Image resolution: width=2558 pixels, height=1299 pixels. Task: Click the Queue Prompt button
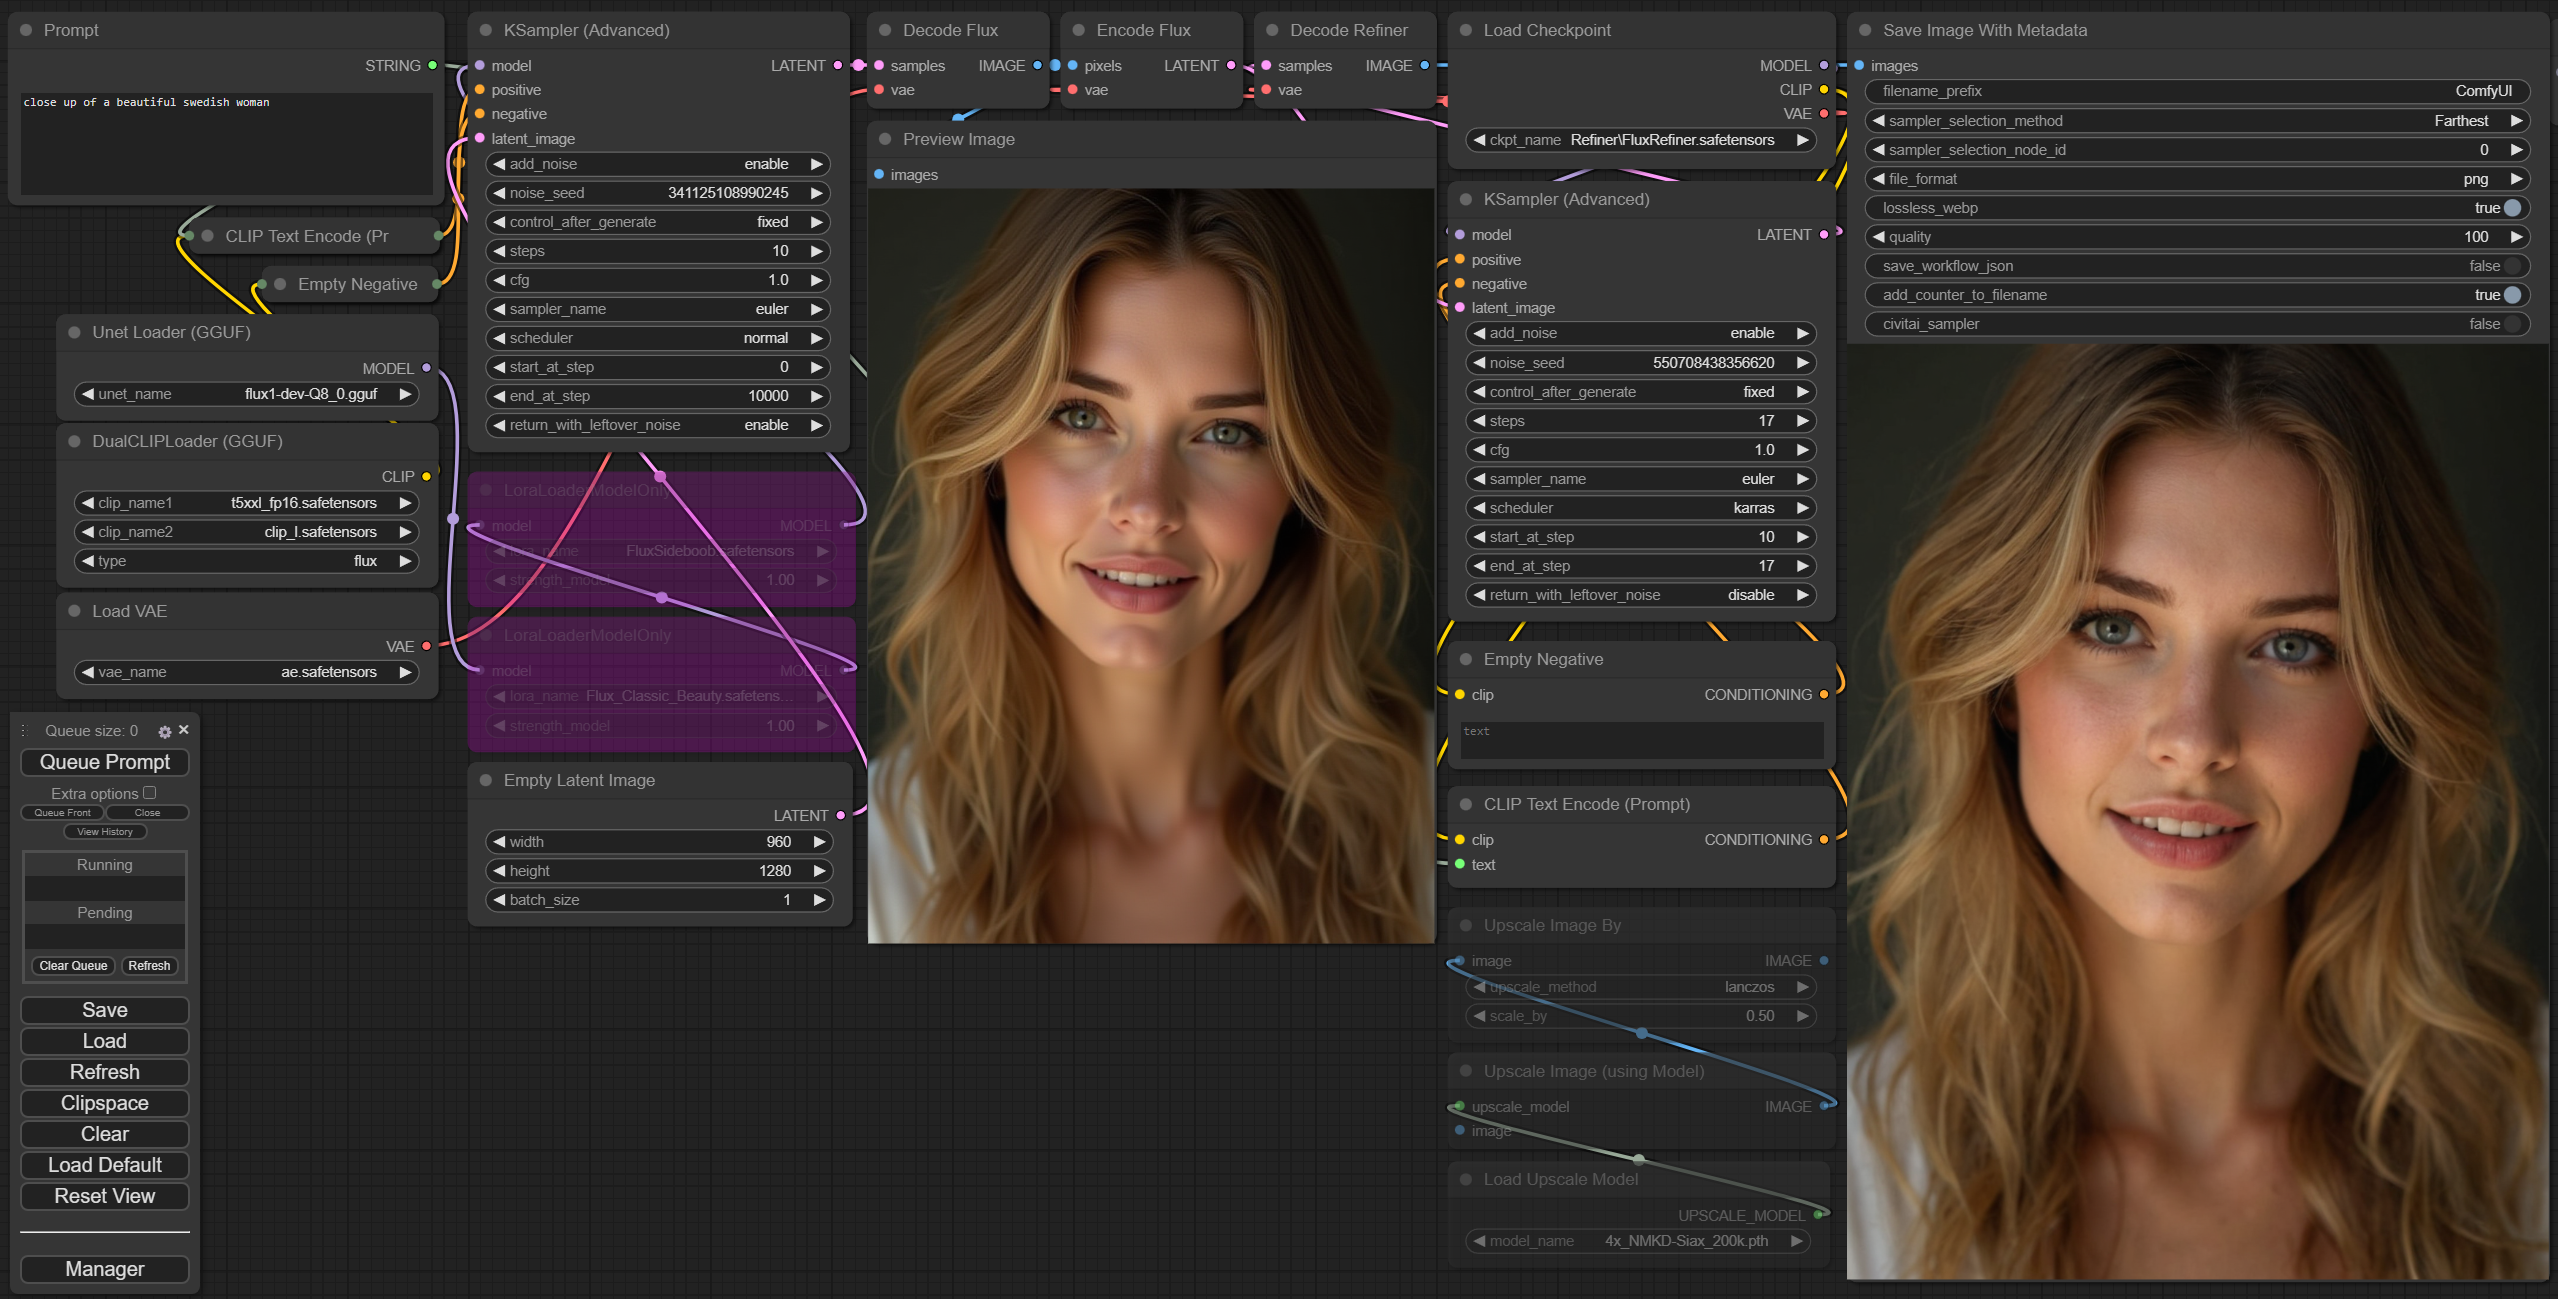105,762
